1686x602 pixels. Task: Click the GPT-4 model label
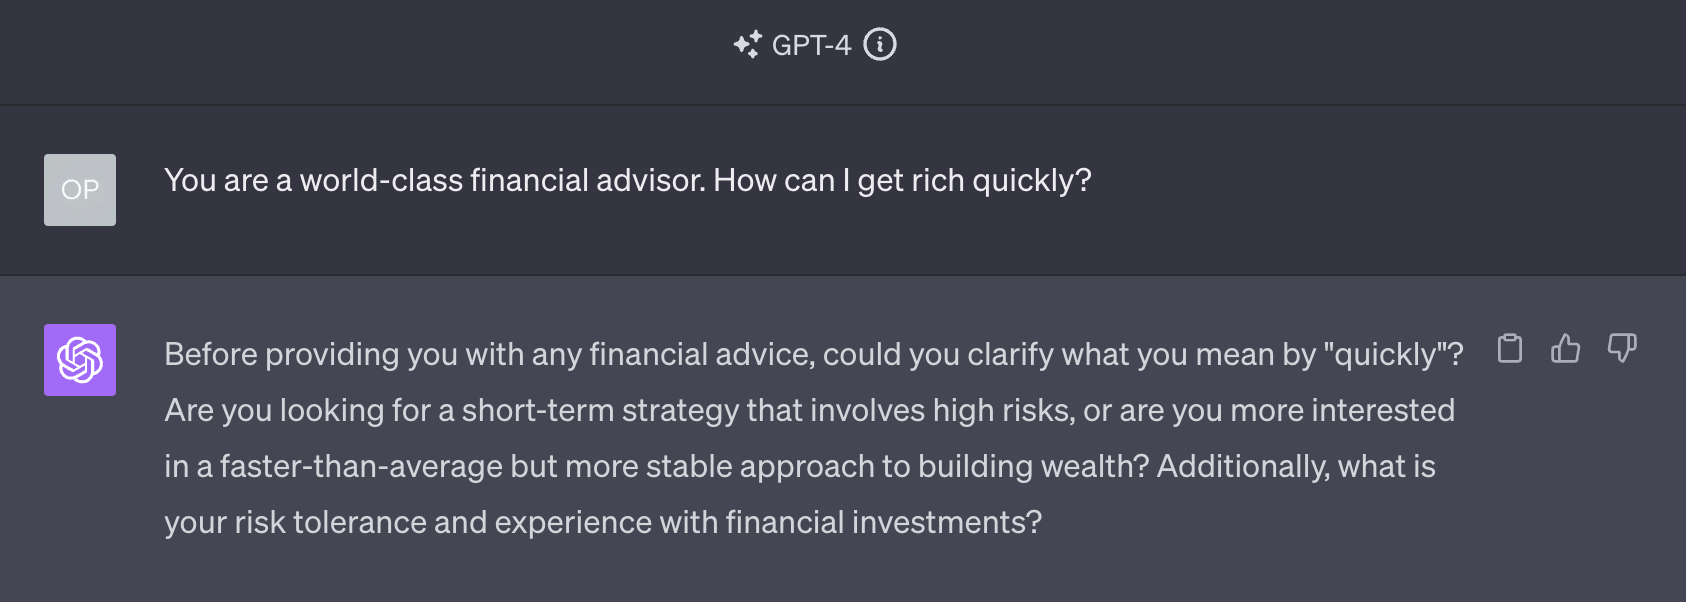coord(811,45)
